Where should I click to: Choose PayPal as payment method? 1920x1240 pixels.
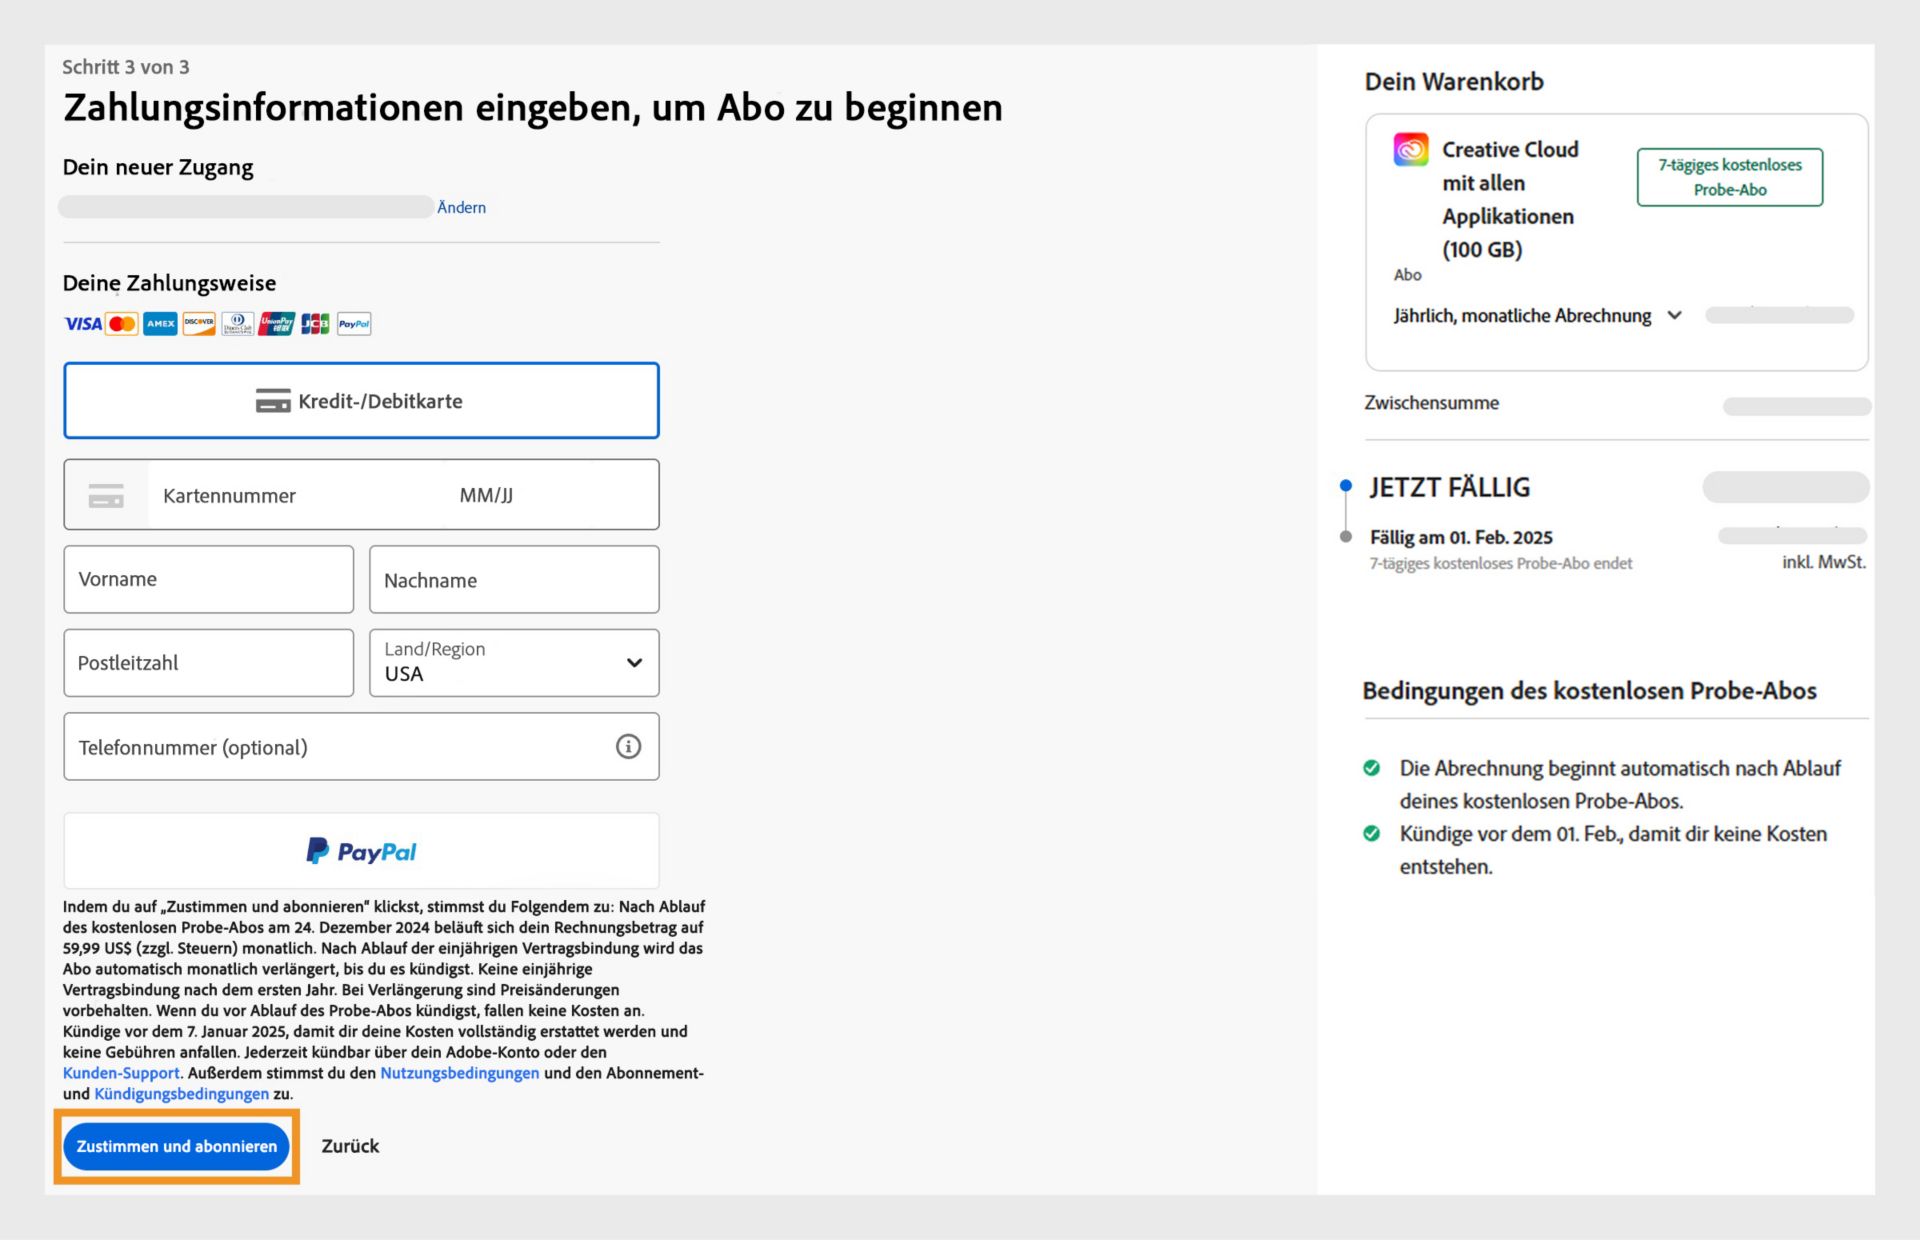point(361,851)
